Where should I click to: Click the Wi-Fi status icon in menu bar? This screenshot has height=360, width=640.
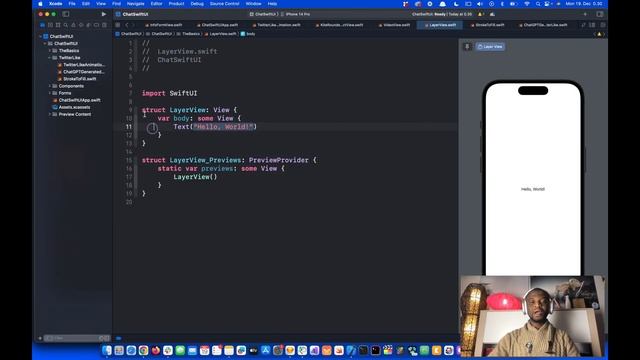click(527, 4)
